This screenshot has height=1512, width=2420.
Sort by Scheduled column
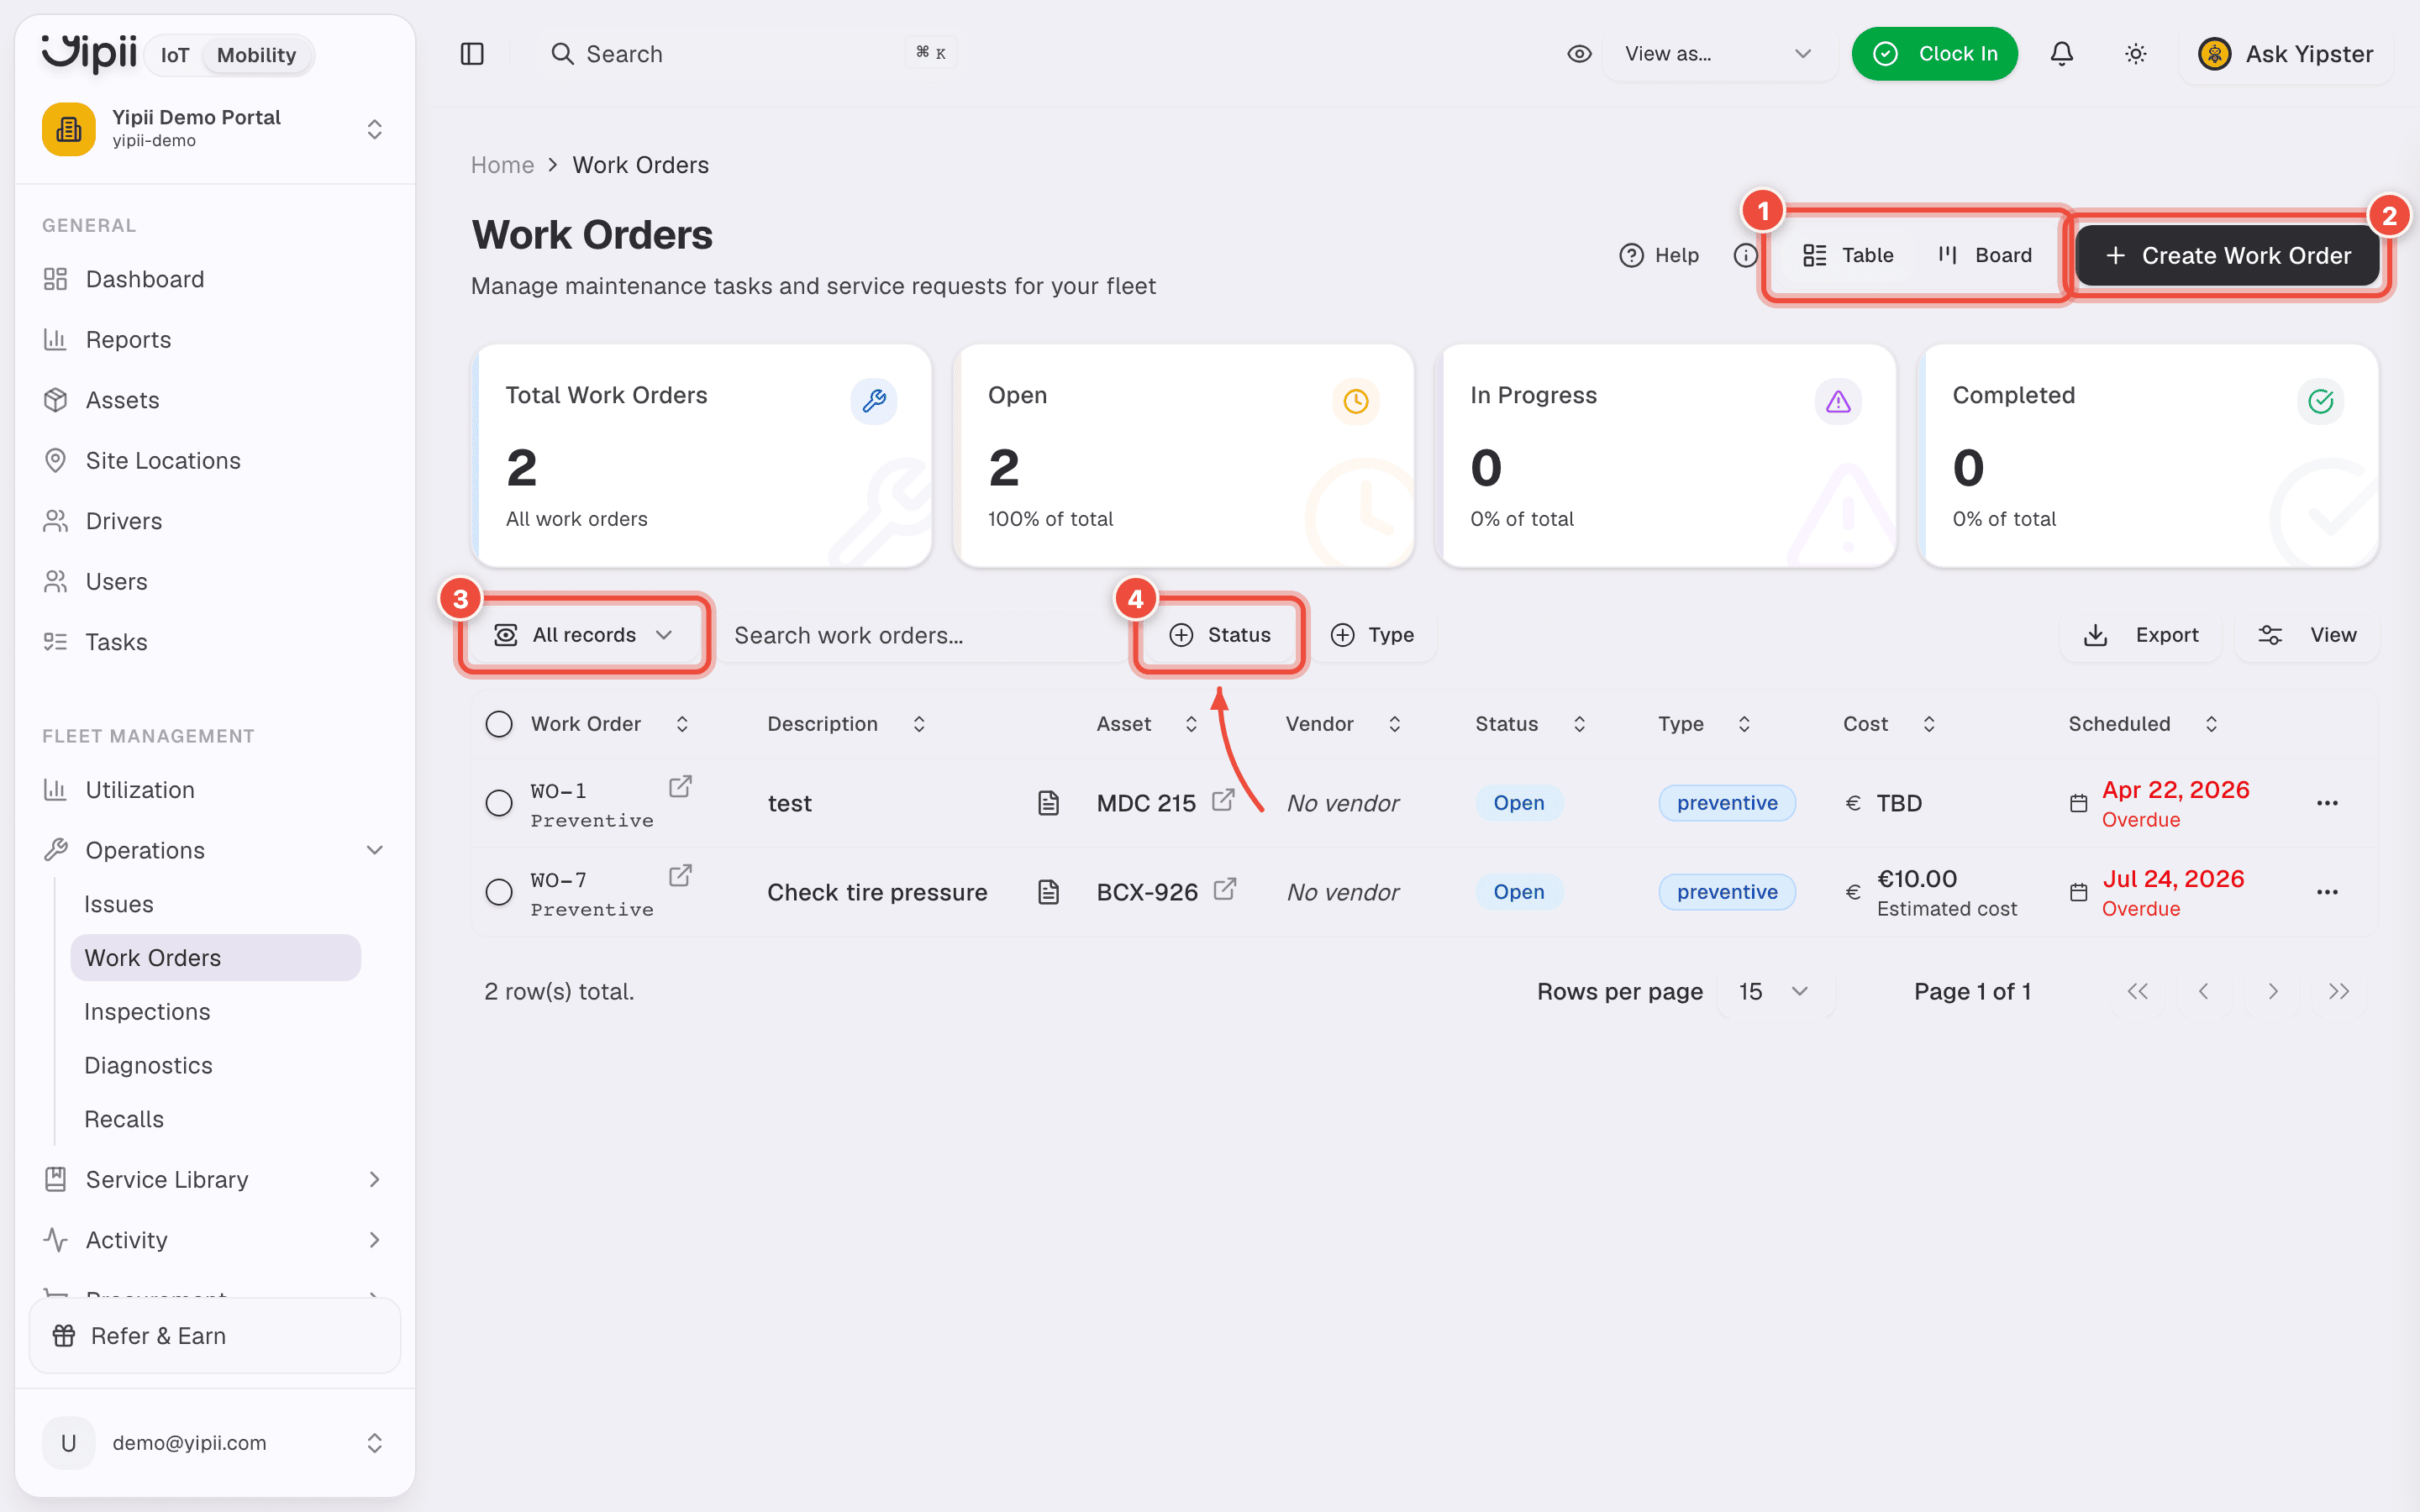point(2143,724)
